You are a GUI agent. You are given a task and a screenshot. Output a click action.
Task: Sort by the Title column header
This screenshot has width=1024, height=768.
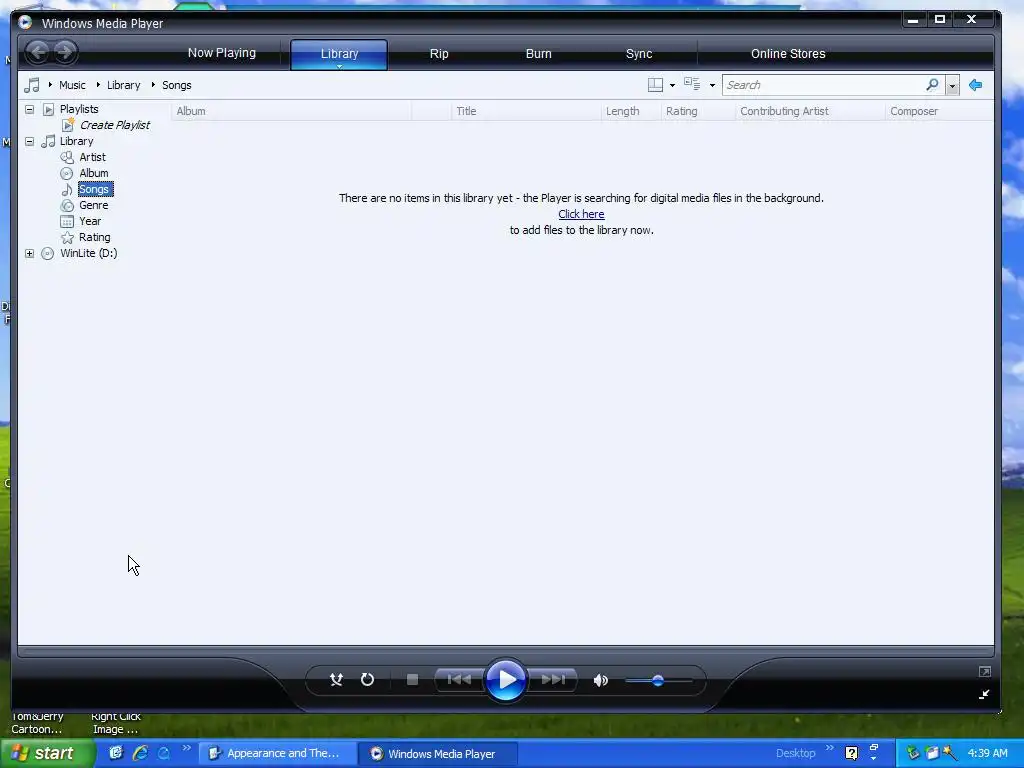click(526, 111)
